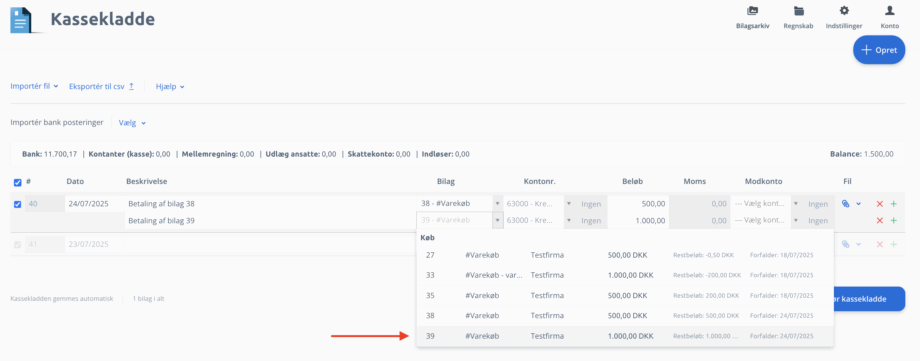Select purchase 39 #Varekøb from the list
The image size is (920, 361).
(x=625, y=336)
